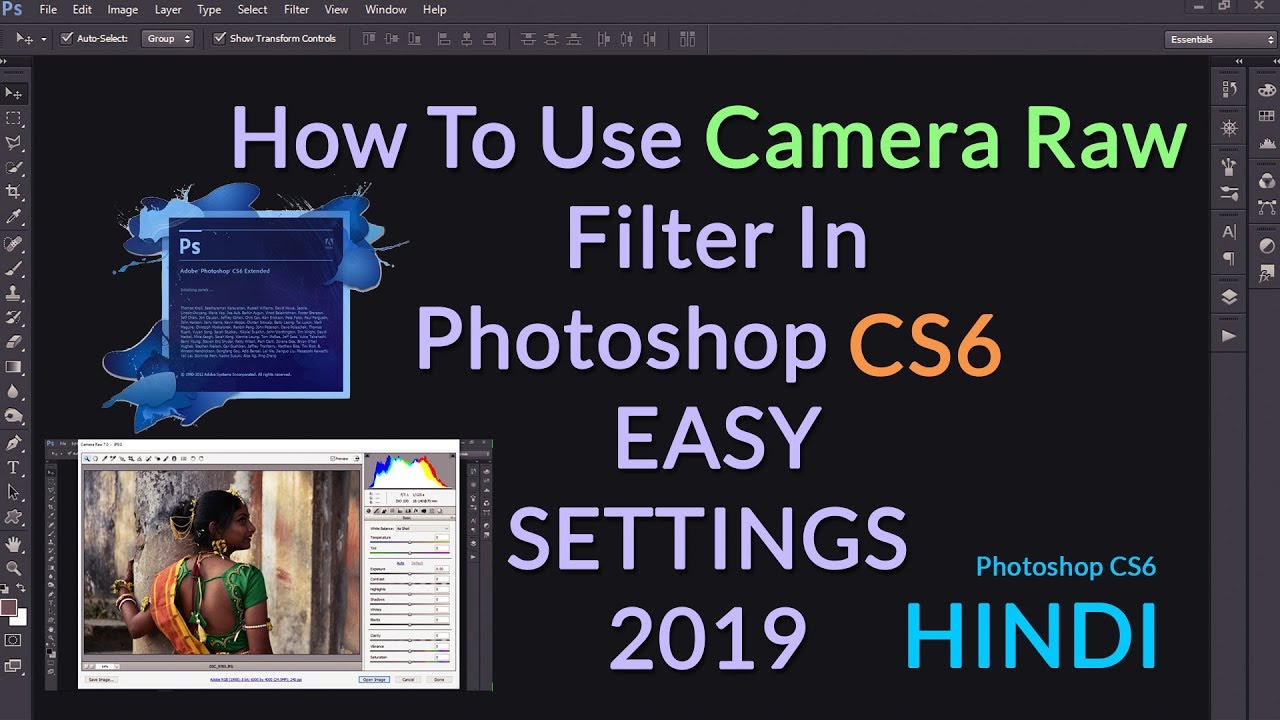Open the Adjustments panel icon
This screenshot has width=1280, height=720.
coord(1267,246)
